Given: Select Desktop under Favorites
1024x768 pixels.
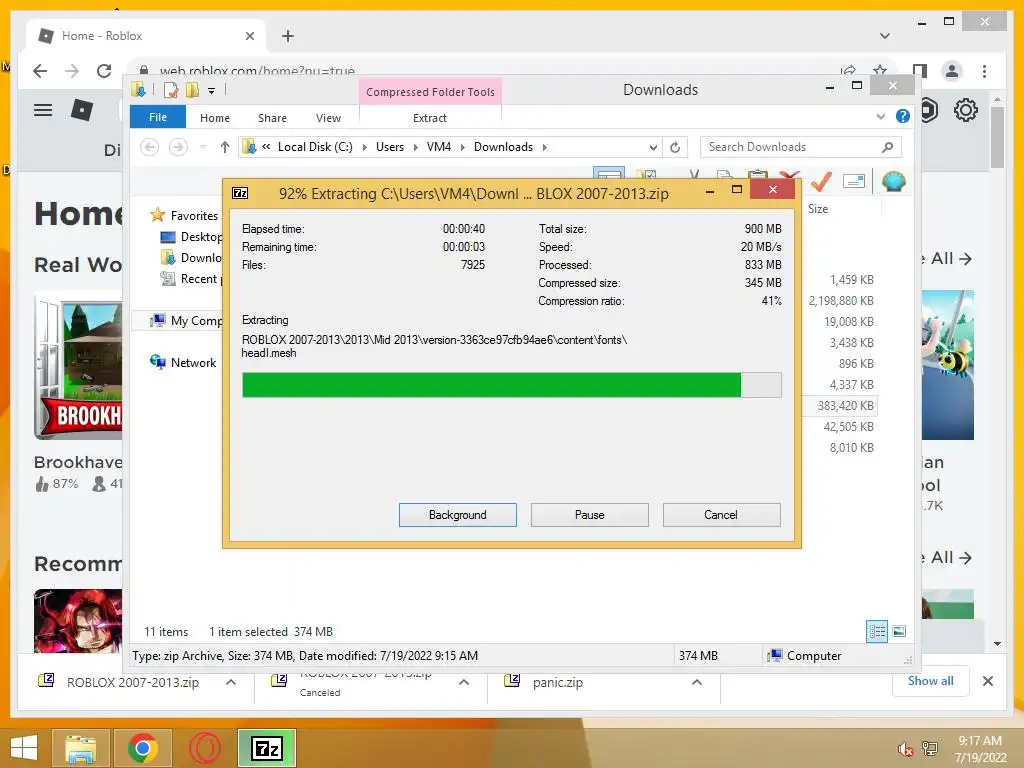Looking at the screenshot, I should click(x=191, y=236).
